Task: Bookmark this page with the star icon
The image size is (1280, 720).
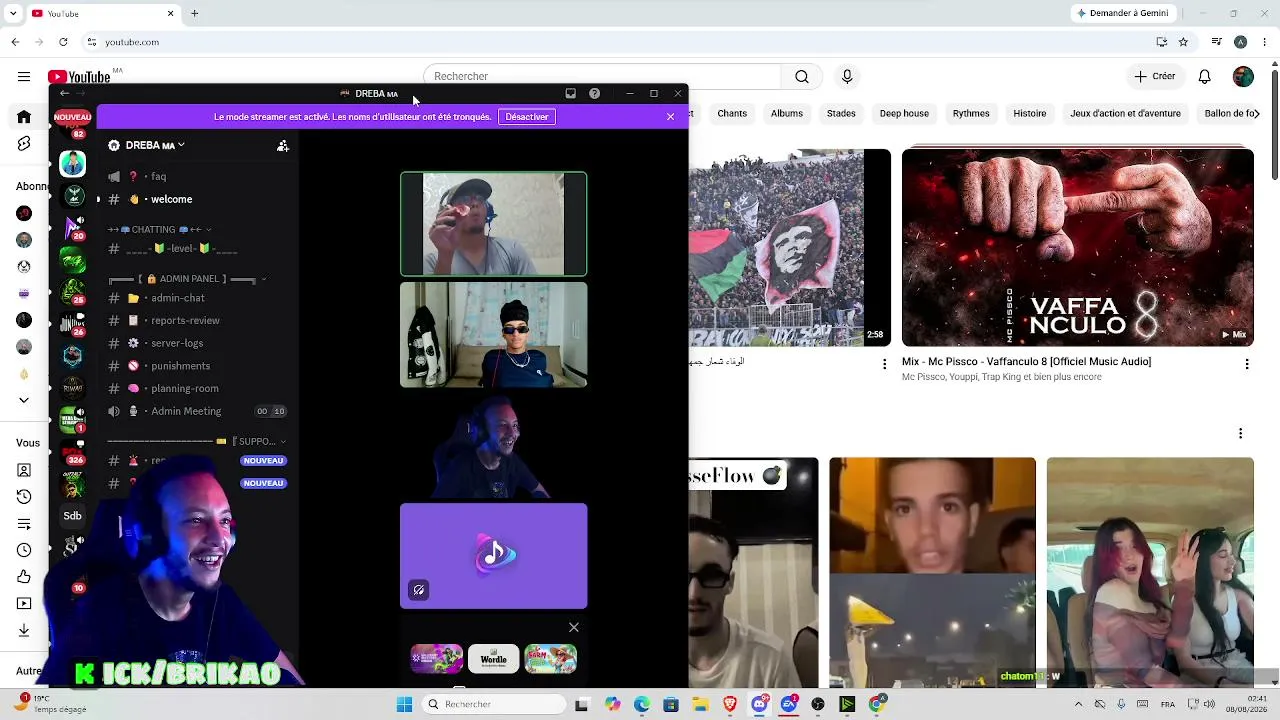Action: 1183,42
